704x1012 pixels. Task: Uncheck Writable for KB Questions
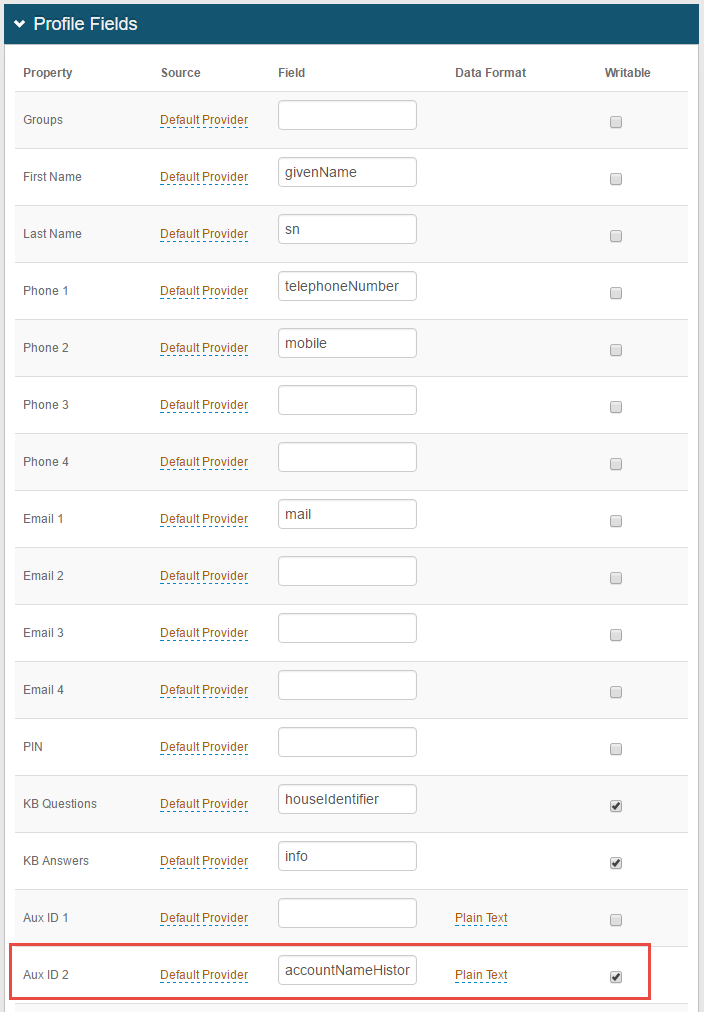[616, 806]
